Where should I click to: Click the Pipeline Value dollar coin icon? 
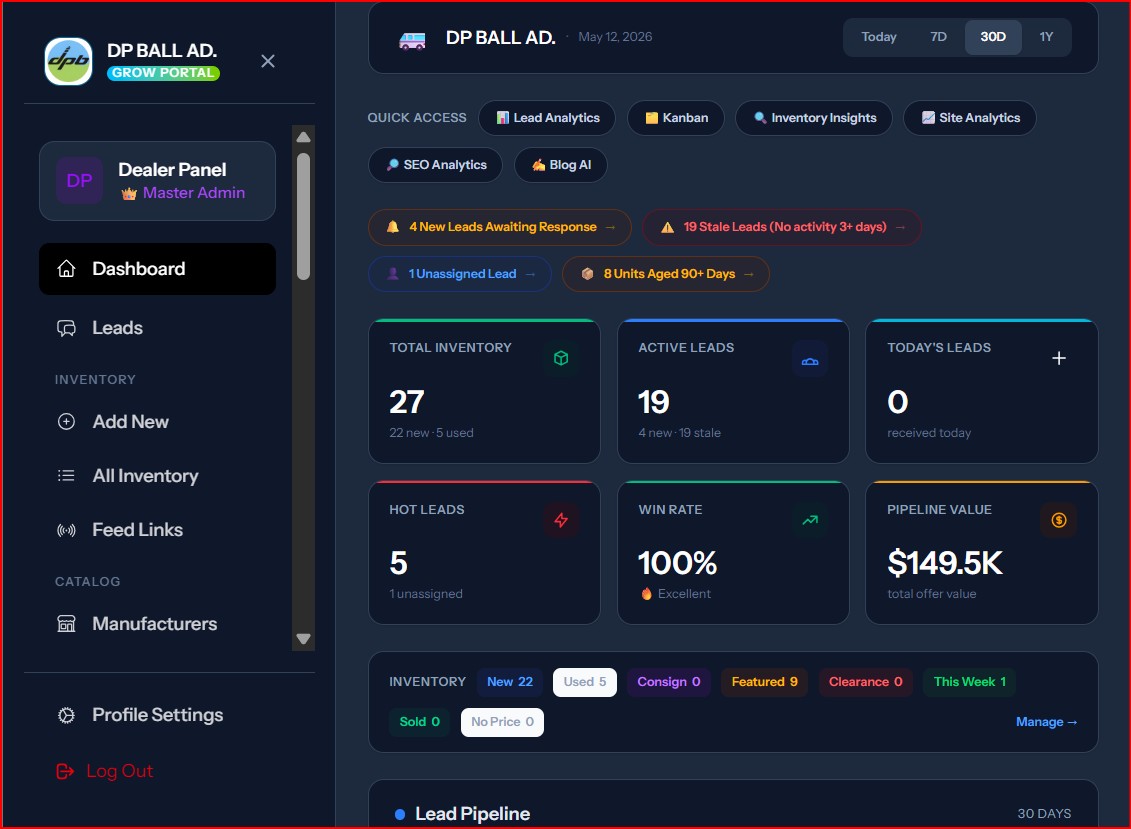[1059, 520]
